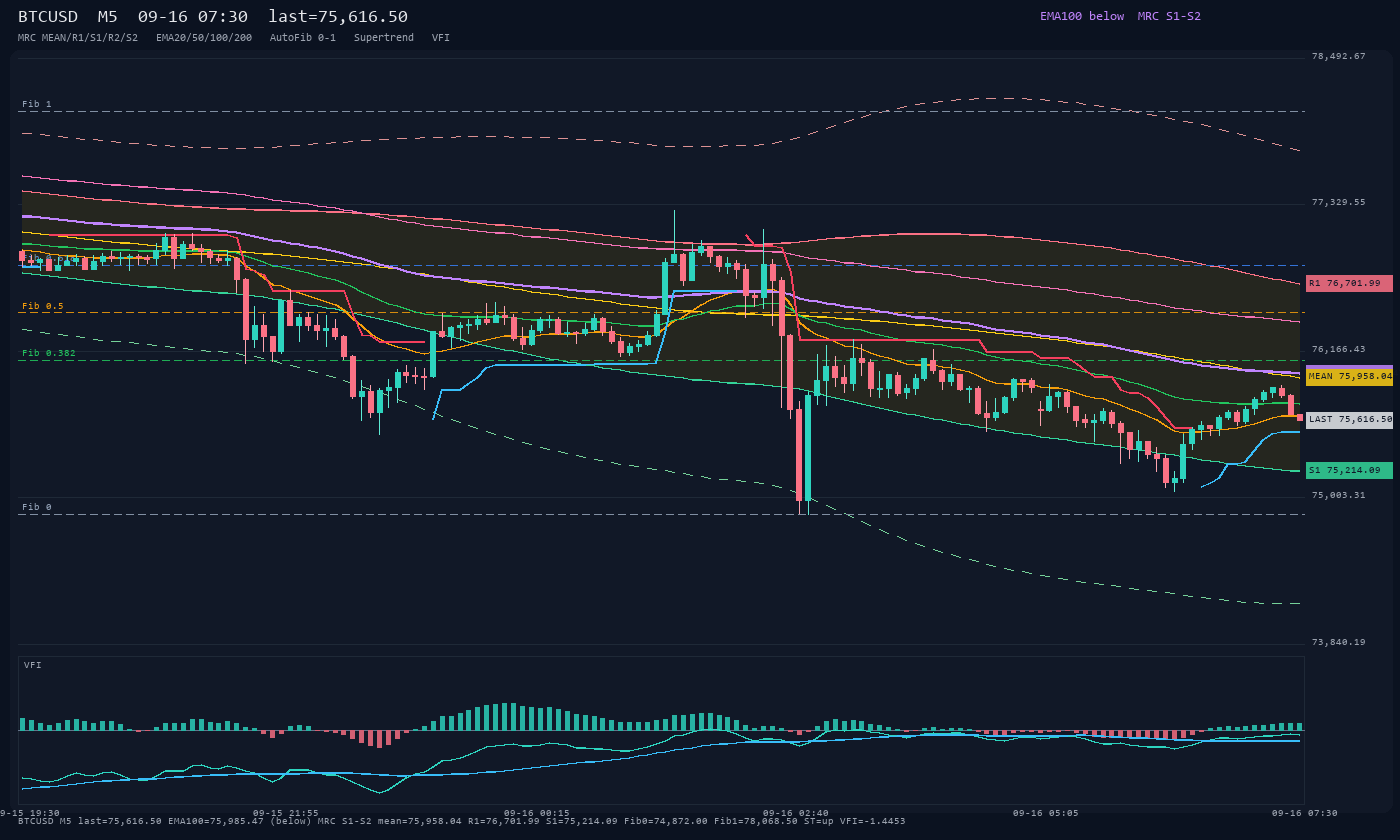Screen dimensions: 1400x840
Task: Select the 09-15 19:30 time axis label
Action: (x=30, y=813)
